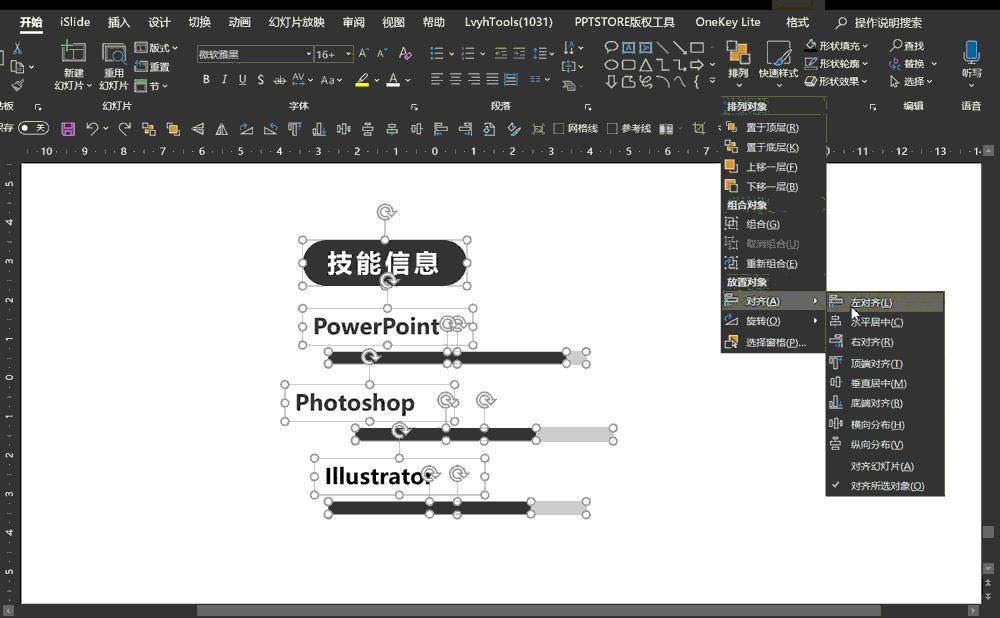Select the Cut scissors icon
Viewport: 1000px width, 618px height.
pyautogui.click(x=17, y=48)
